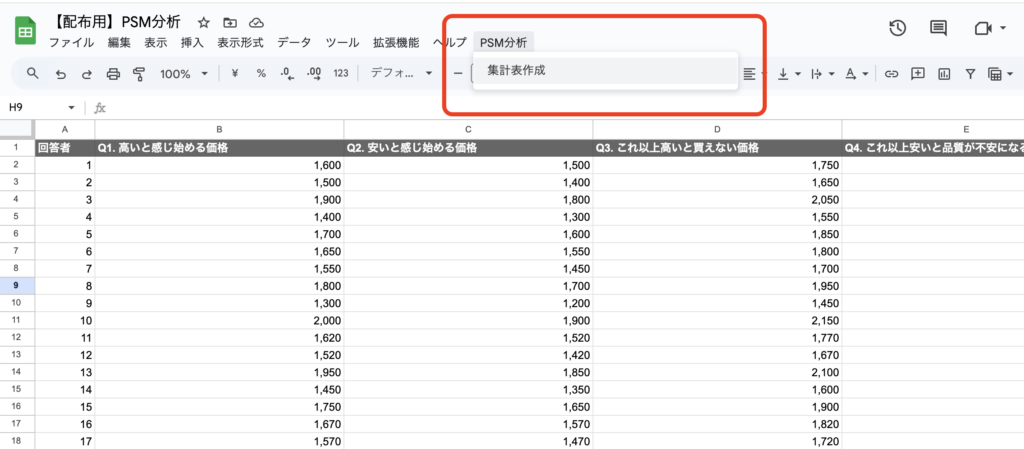Open the 拡張機能 menu
1024x449 pixels.
396,42
